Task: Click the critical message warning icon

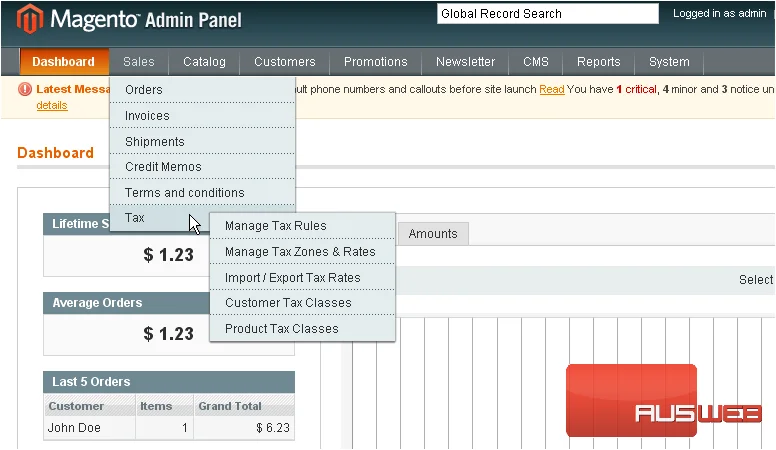Action: click(x=25, y=89)
